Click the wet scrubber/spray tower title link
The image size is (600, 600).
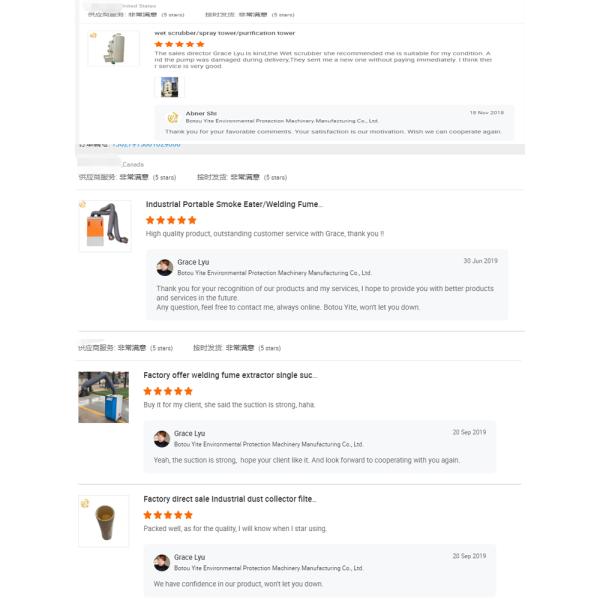(224, 33)
